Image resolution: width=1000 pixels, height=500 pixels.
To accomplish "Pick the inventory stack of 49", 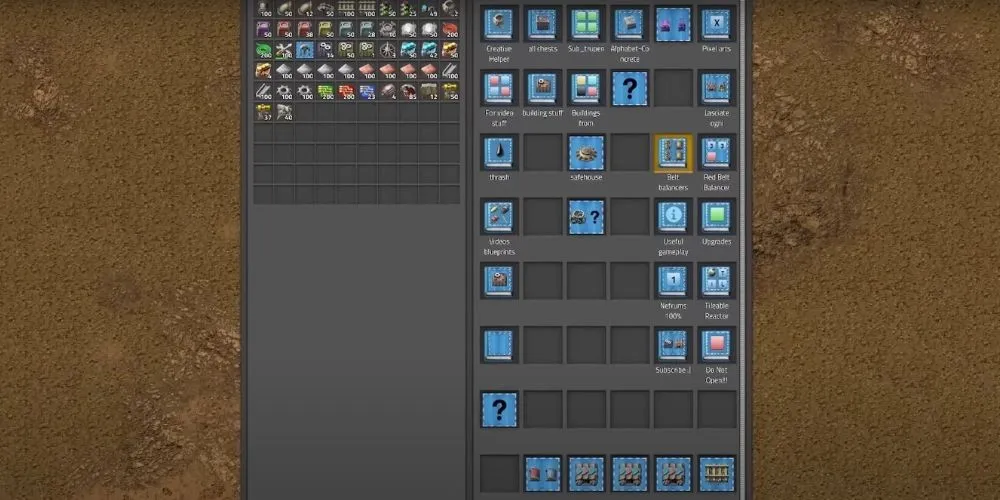I will click(429, 9).
